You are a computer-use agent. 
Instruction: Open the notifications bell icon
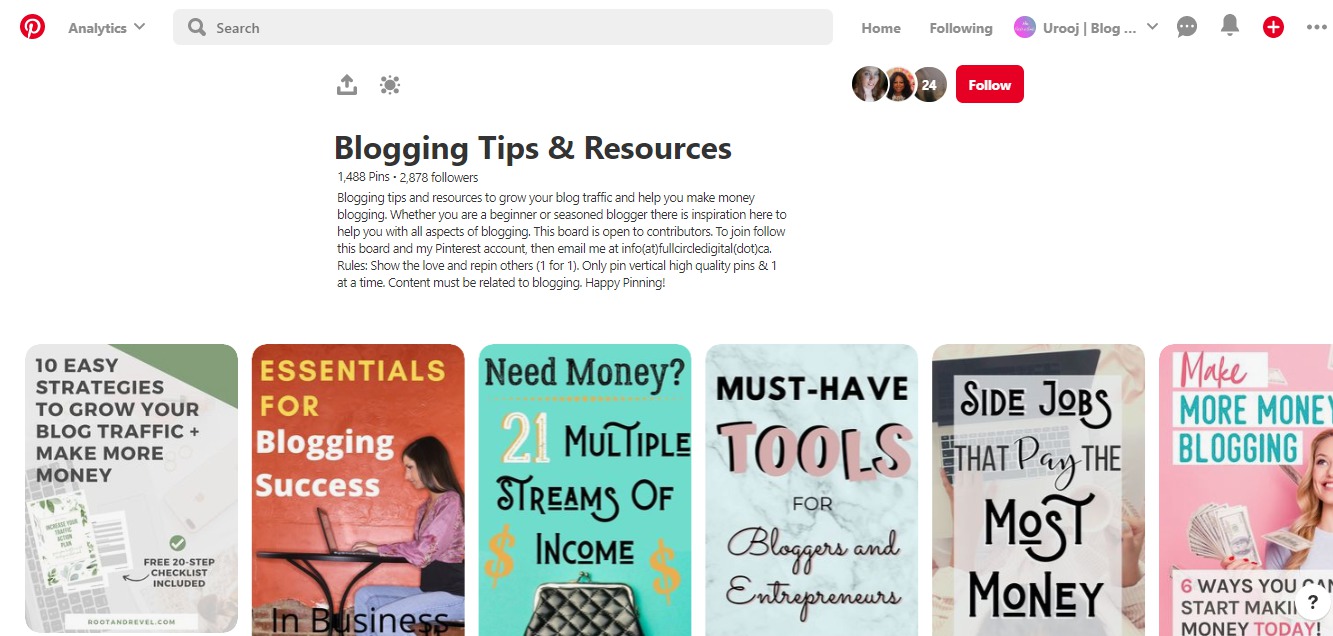pos(1230,27)
